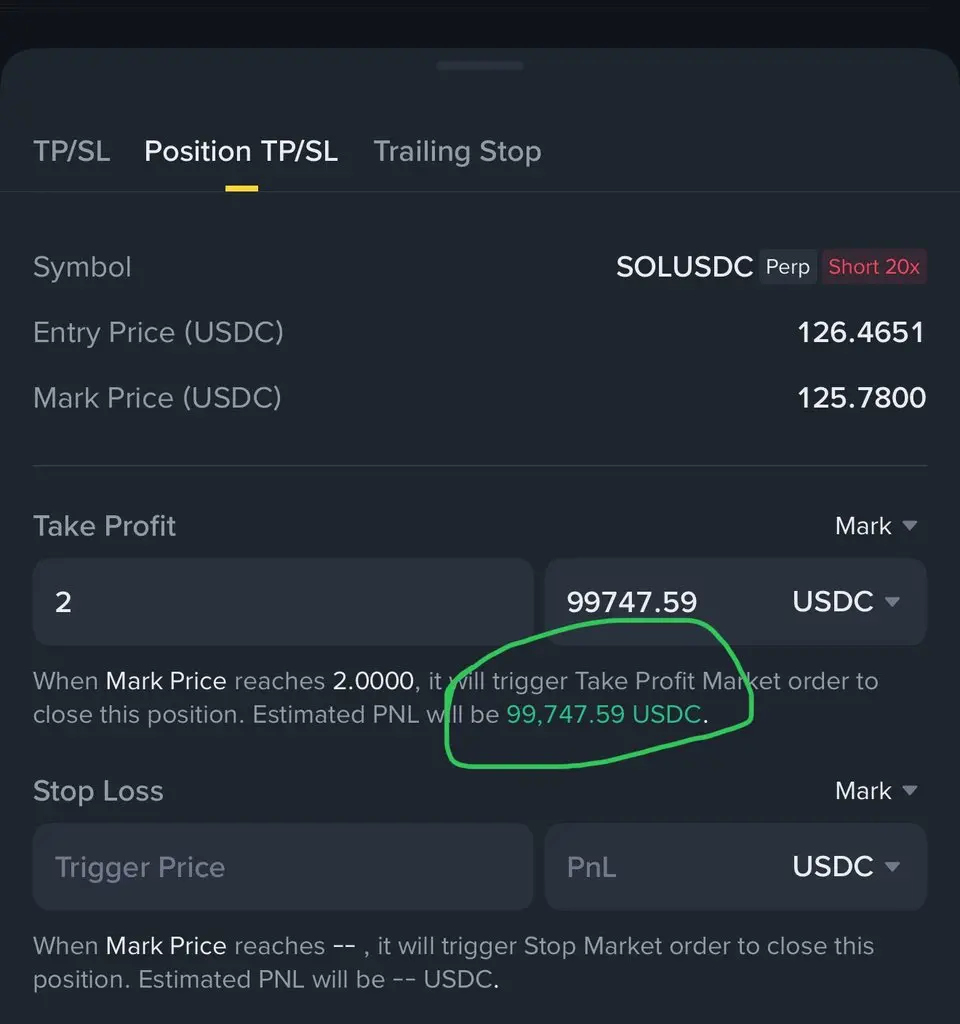Tap the red Short 20x badge
The image size is (960, 1024).
point(874,267)
